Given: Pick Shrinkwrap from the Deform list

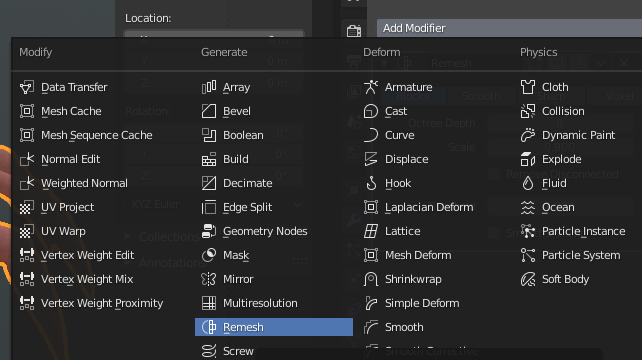Looking at the screenshot, I should [436, 279].
